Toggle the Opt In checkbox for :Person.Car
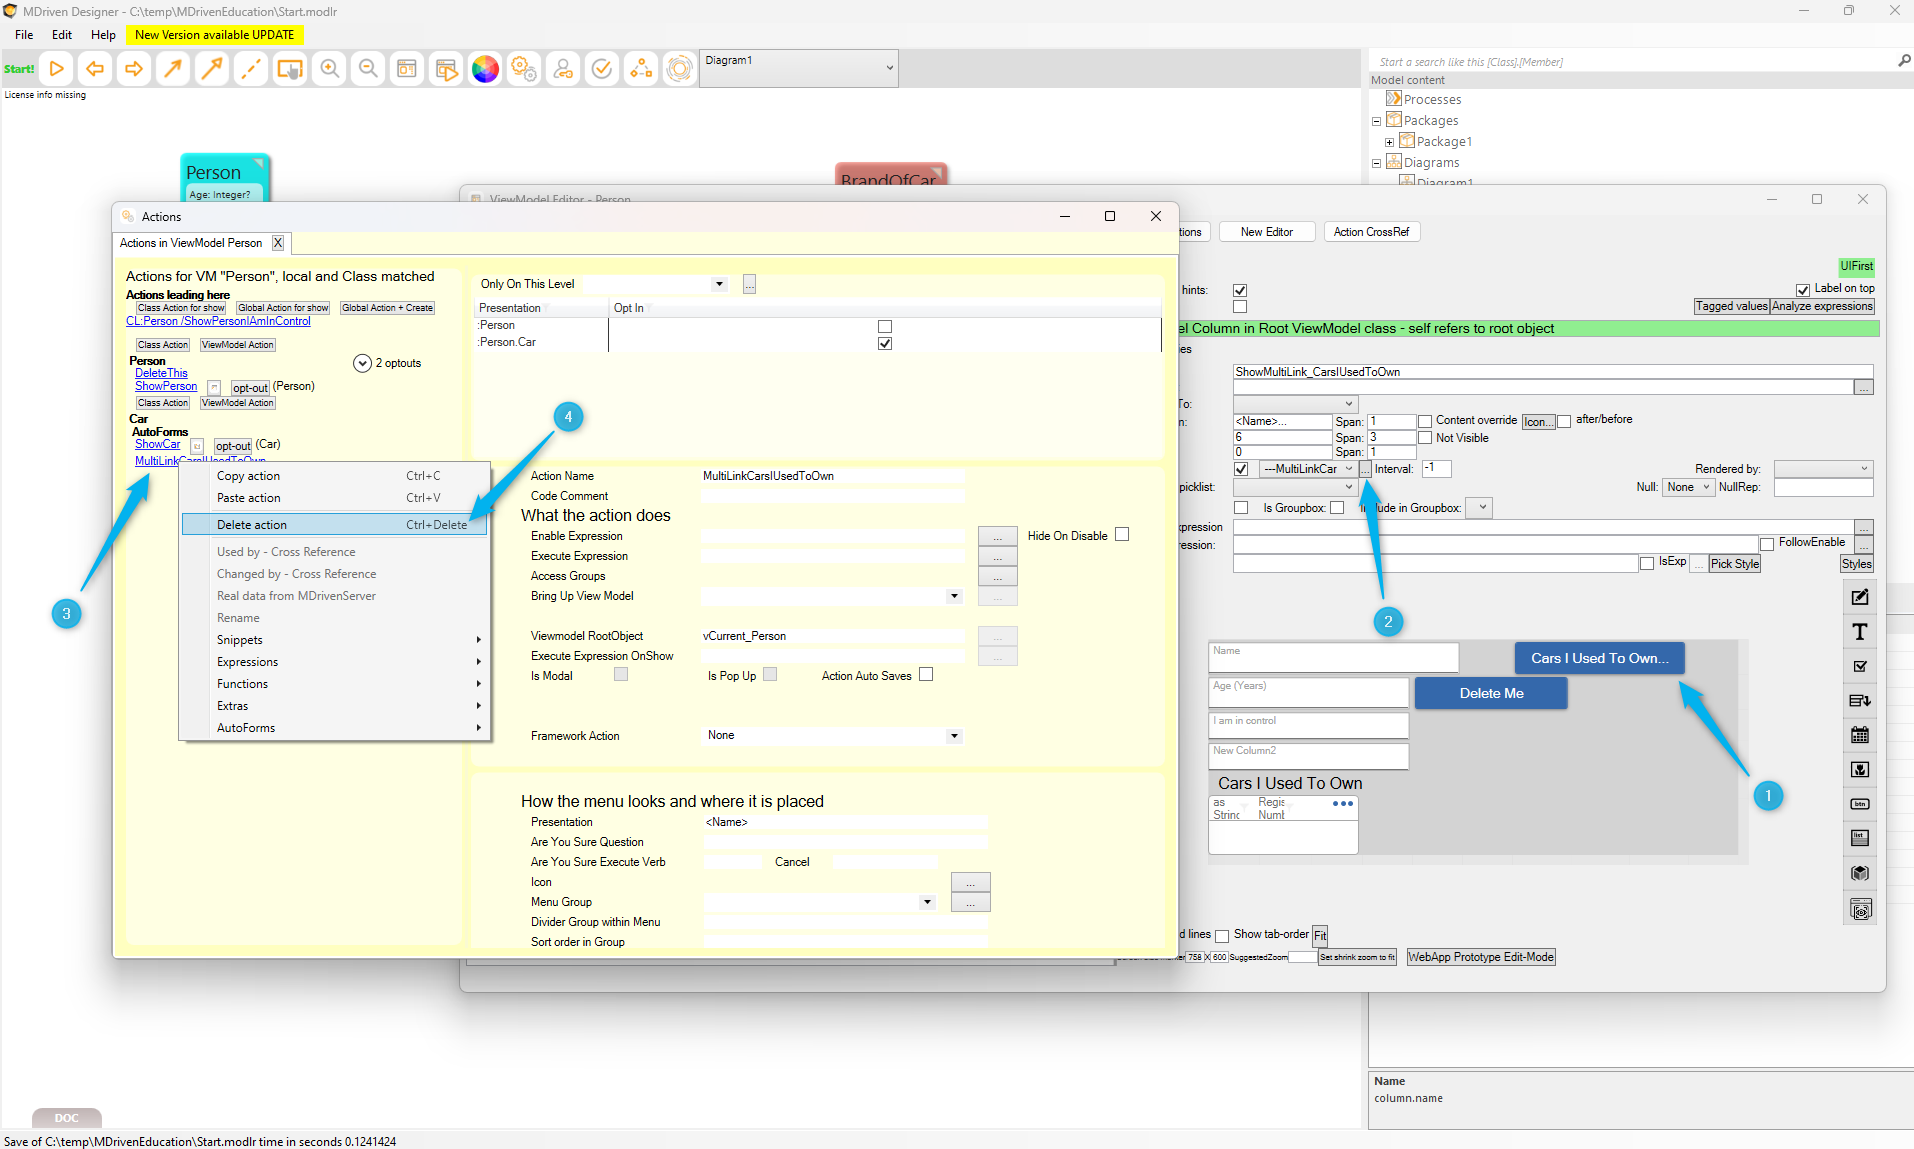The width and height of the screenshot is (1914, 1149). (x=884, y=343)
